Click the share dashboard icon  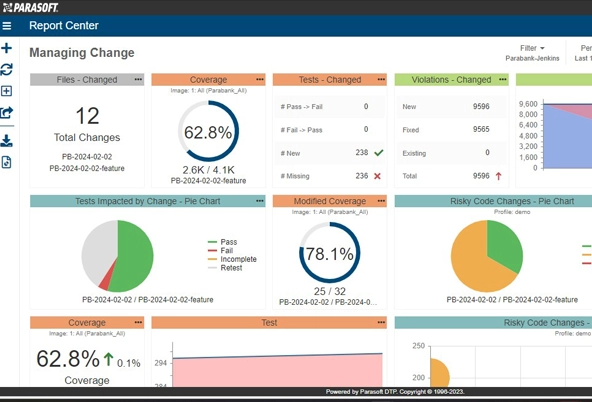[7, 112]
